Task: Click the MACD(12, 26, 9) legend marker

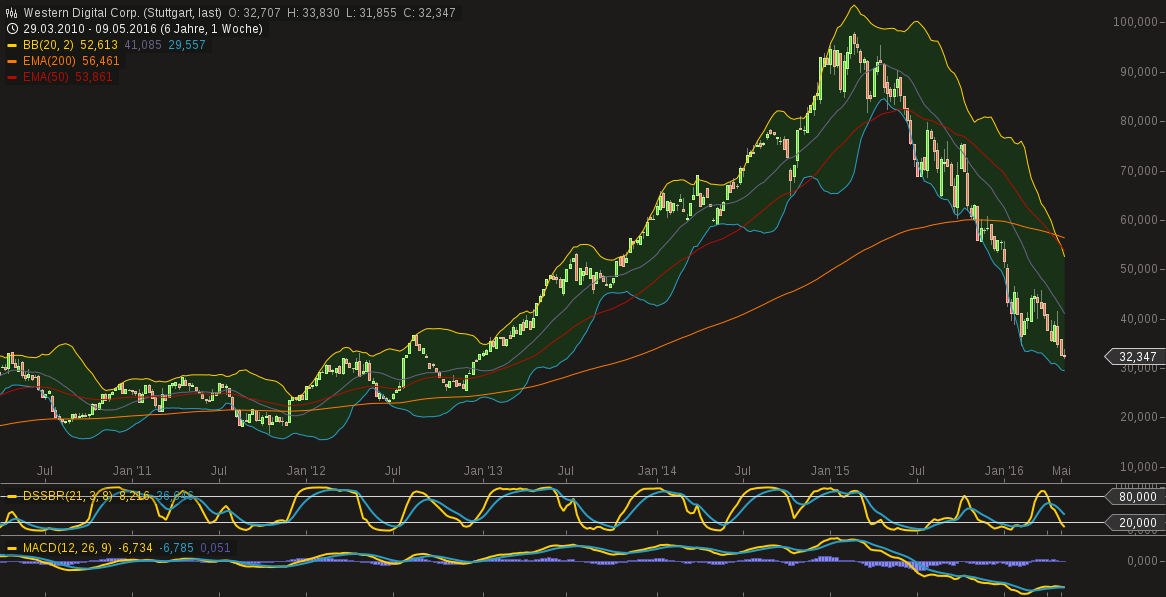Action: click(12, 548)
